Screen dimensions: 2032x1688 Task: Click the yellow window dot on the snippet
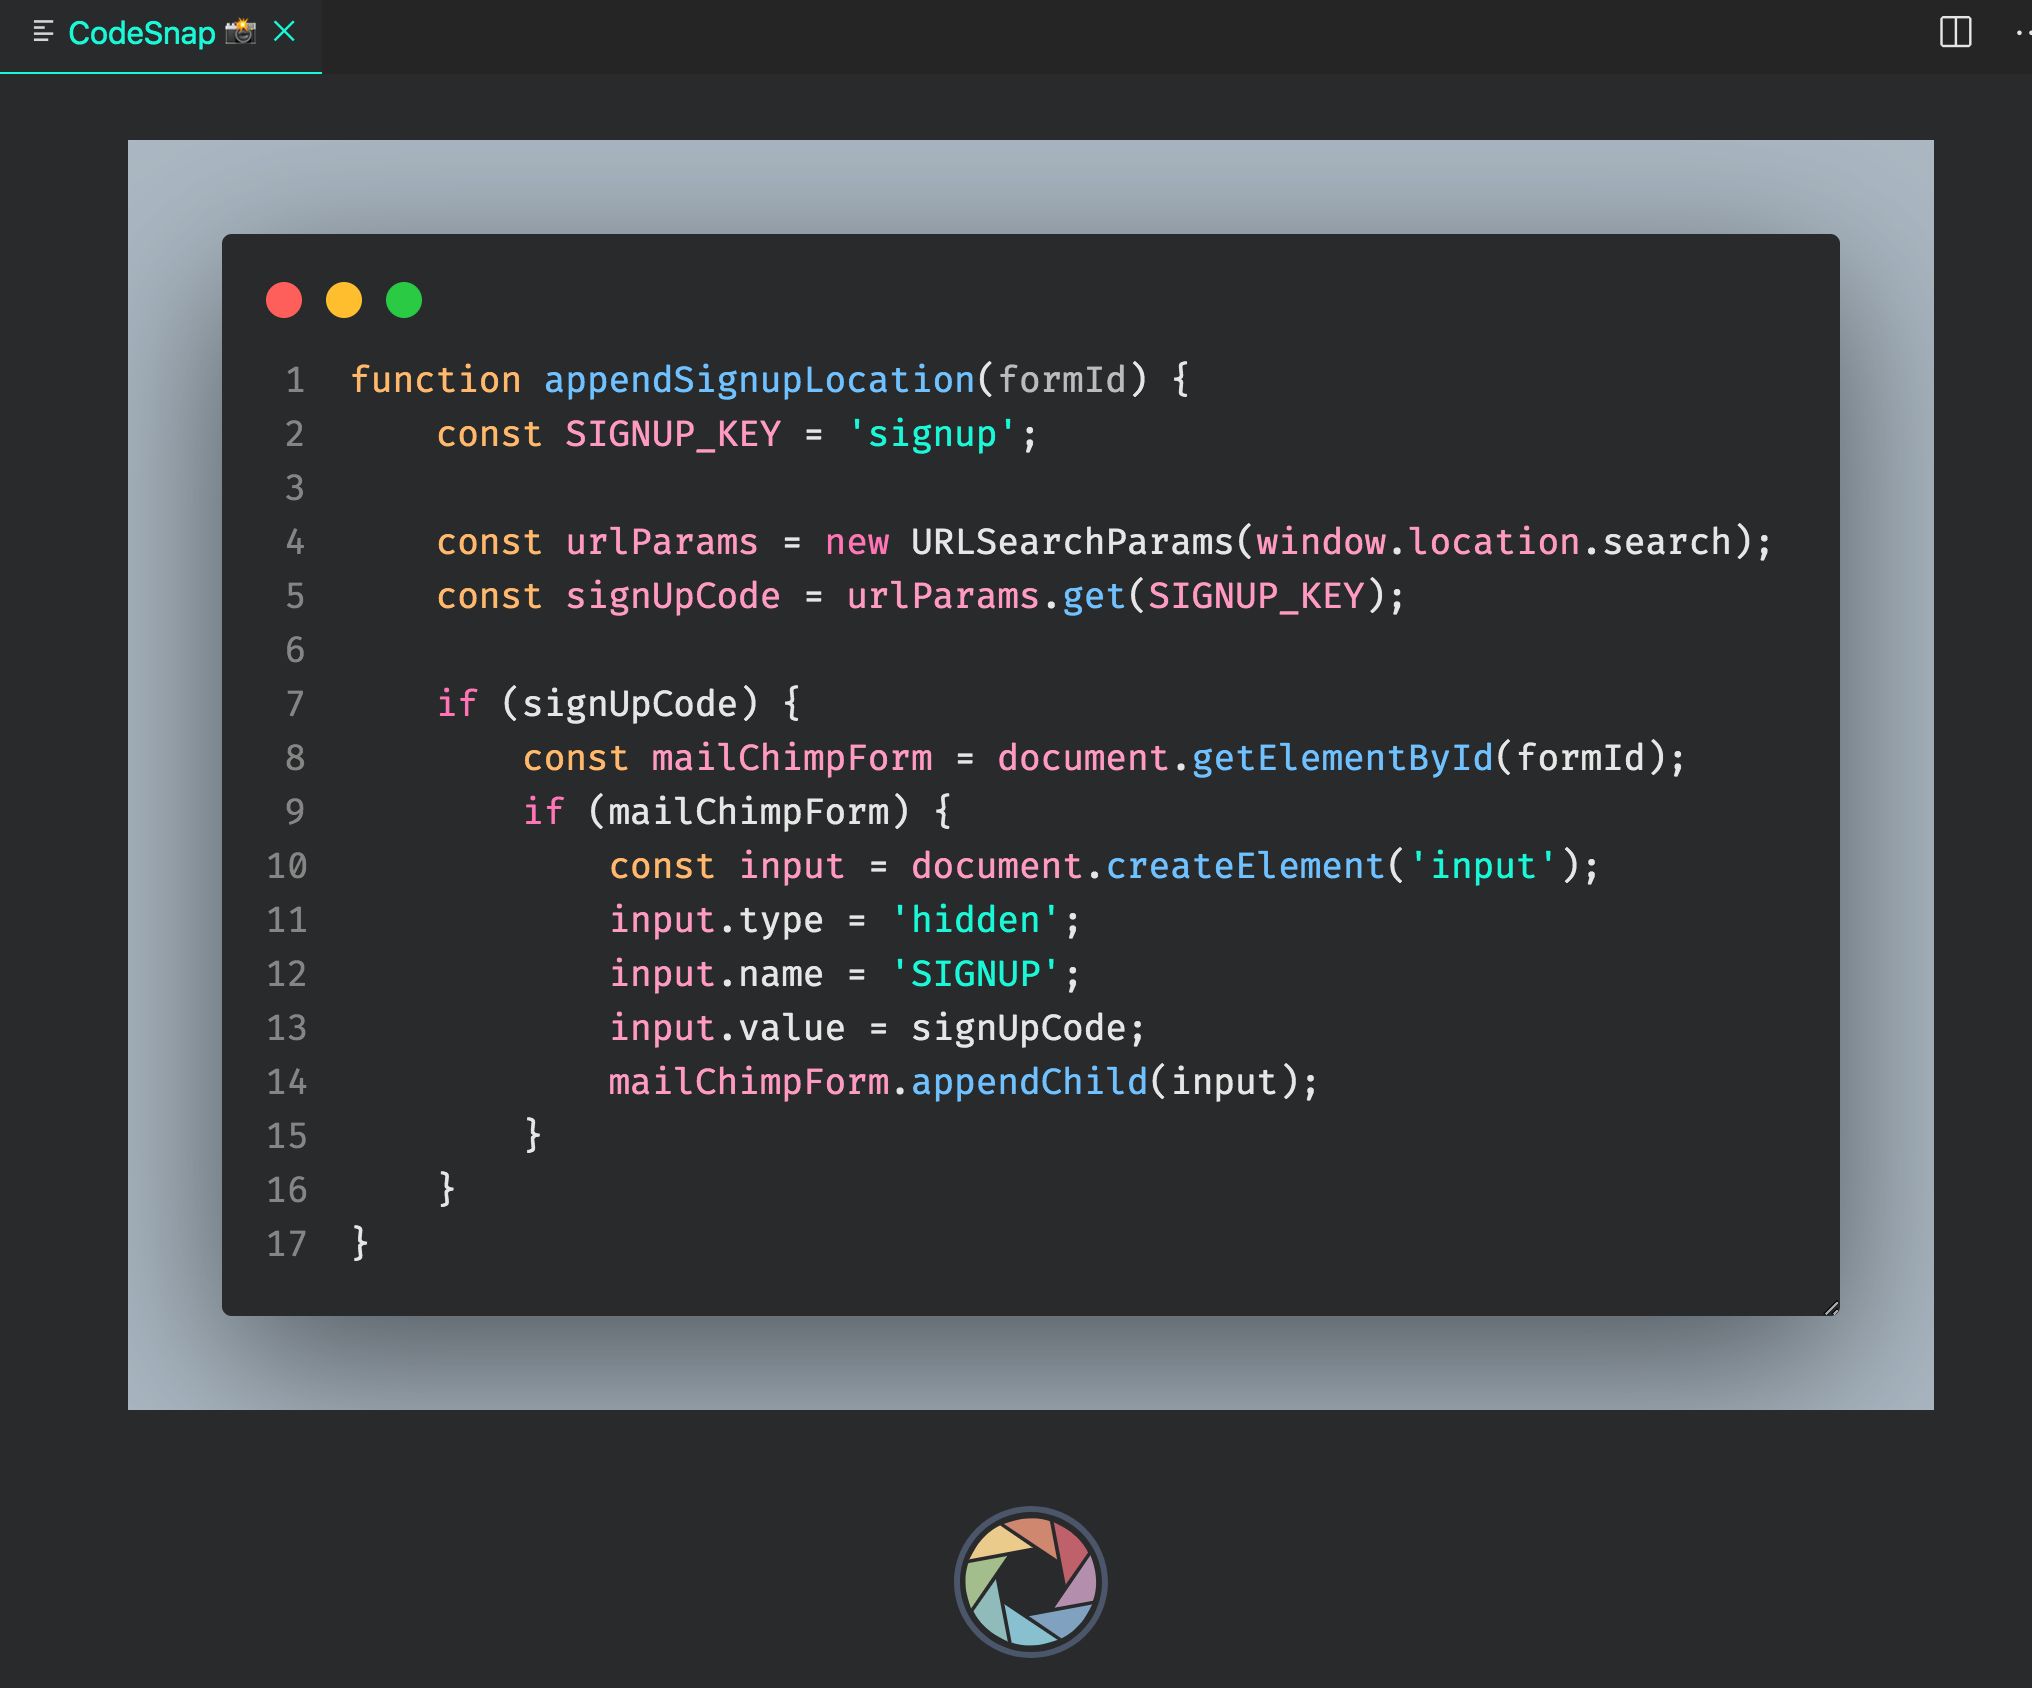345,299
